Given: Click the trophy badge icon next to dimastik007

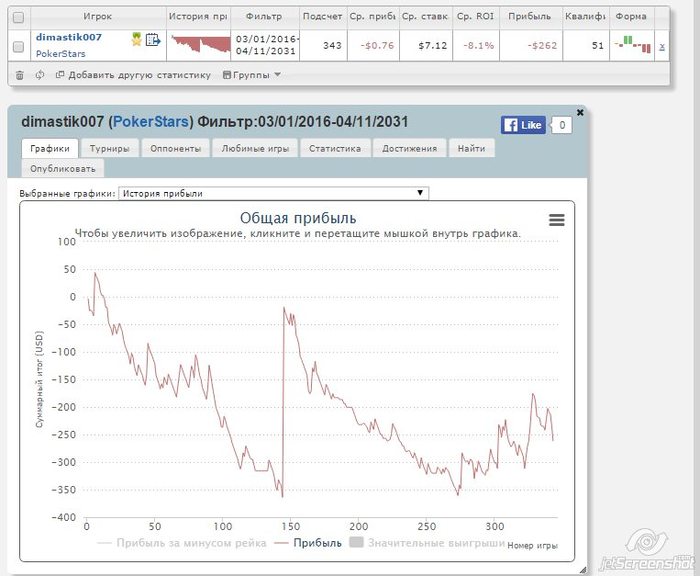Looking at the screenshot, I should [136, 40].
